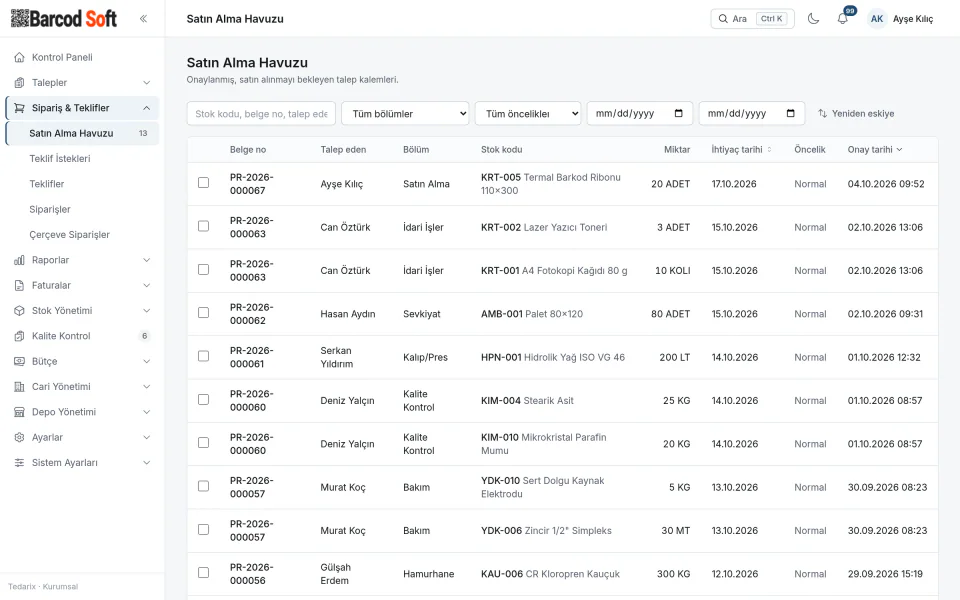Click the Kalite Kontrol icon

point(20,336)
